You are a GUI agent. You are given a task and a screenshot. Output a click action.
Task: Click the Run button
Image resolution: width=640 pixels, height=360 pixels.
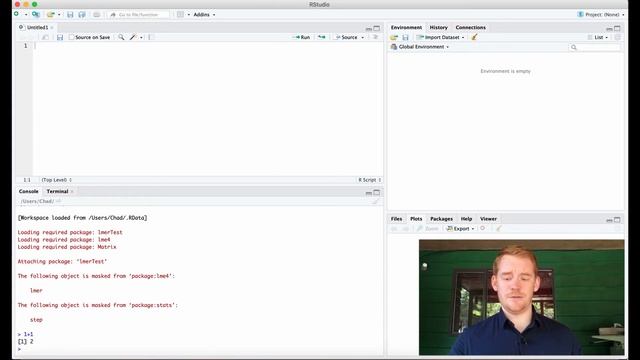point(301,37)
